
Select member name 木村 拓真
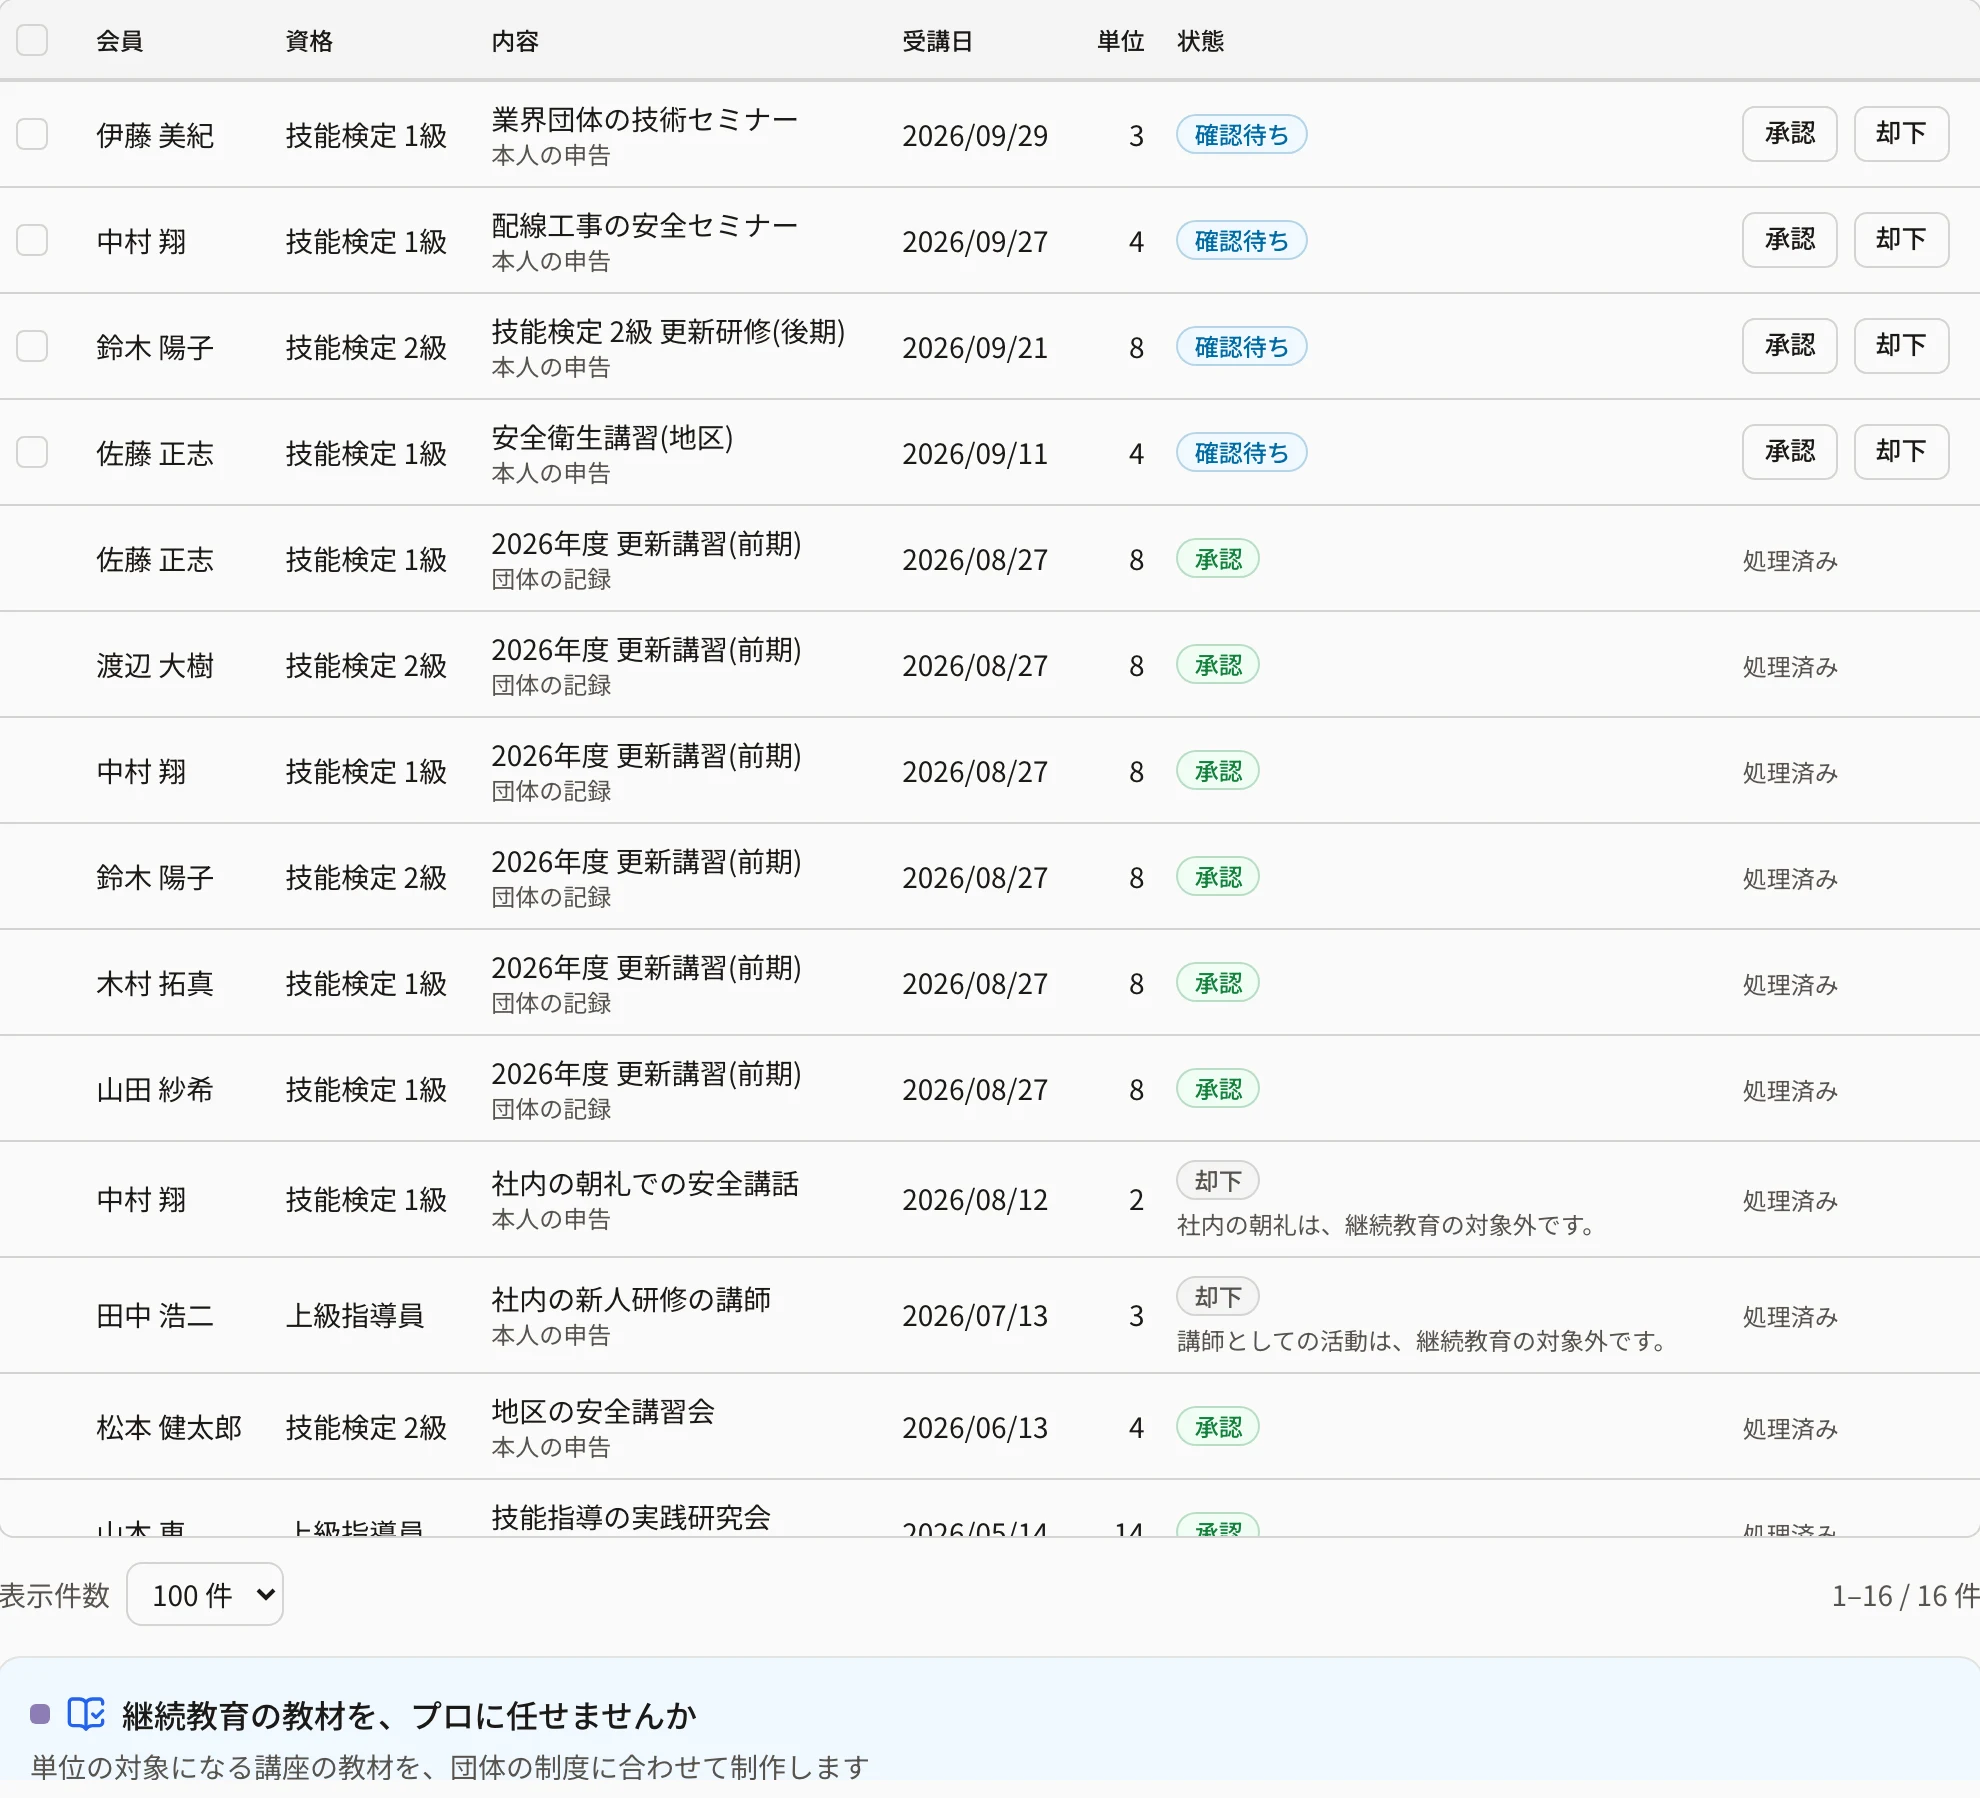coord(155,984)
